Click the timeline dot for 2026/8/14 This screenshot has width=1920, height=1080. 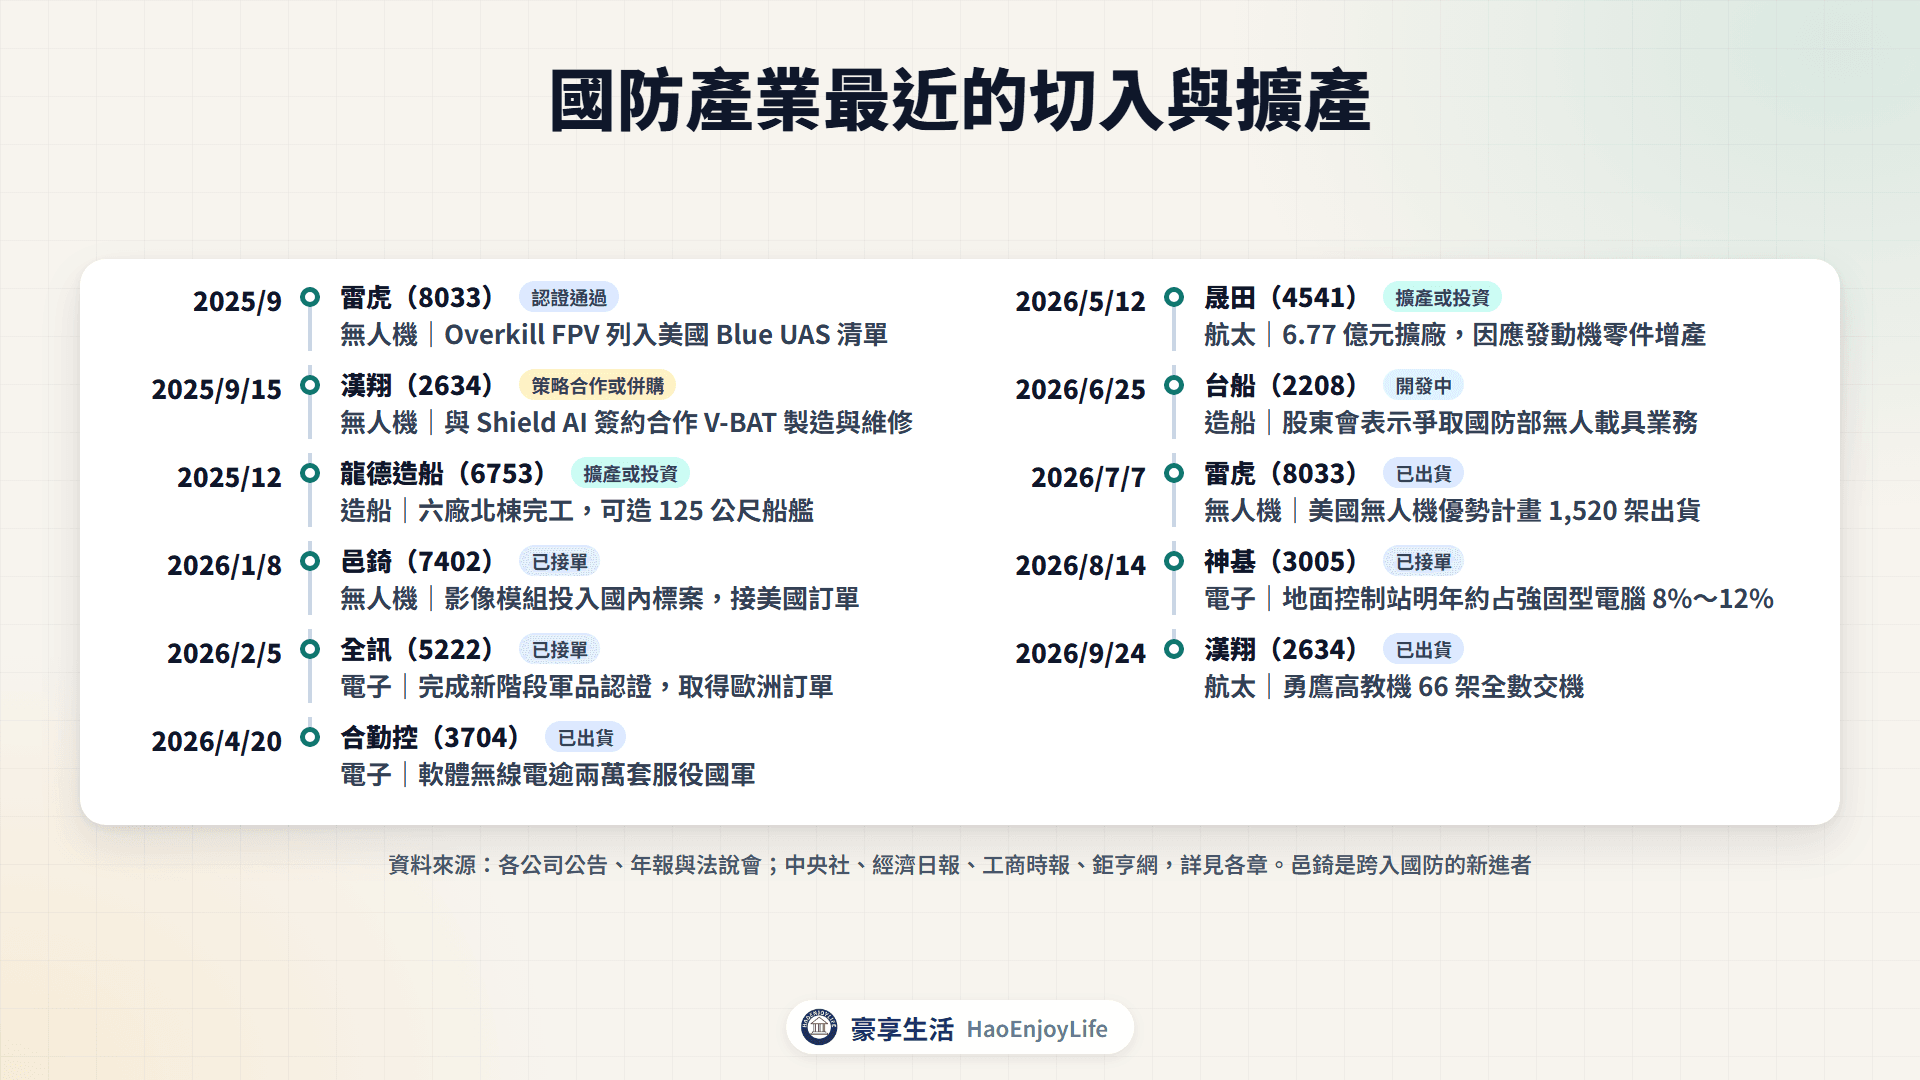[1174, 561]
